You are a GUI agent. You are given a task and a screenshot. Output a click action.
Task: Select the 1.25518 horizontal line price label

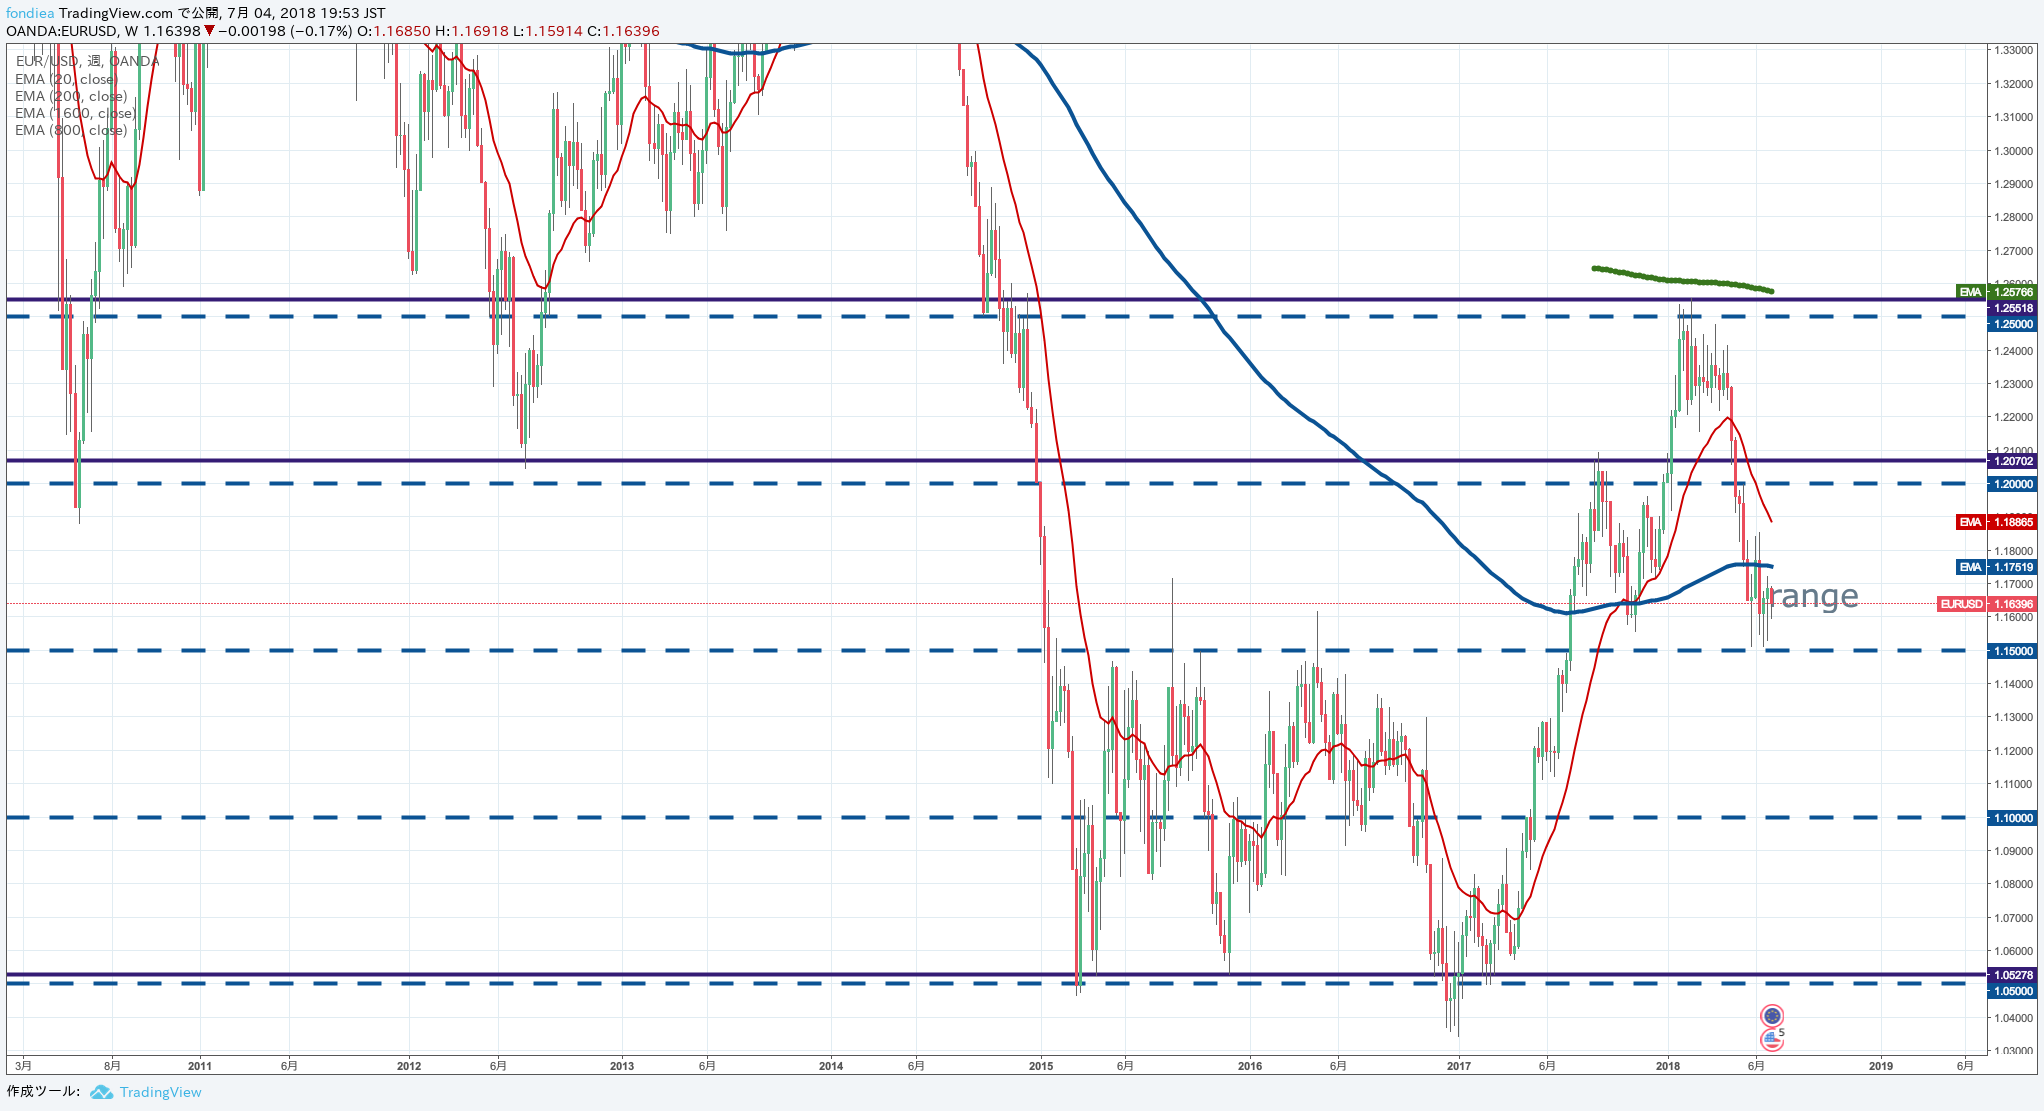point(2013,308)
